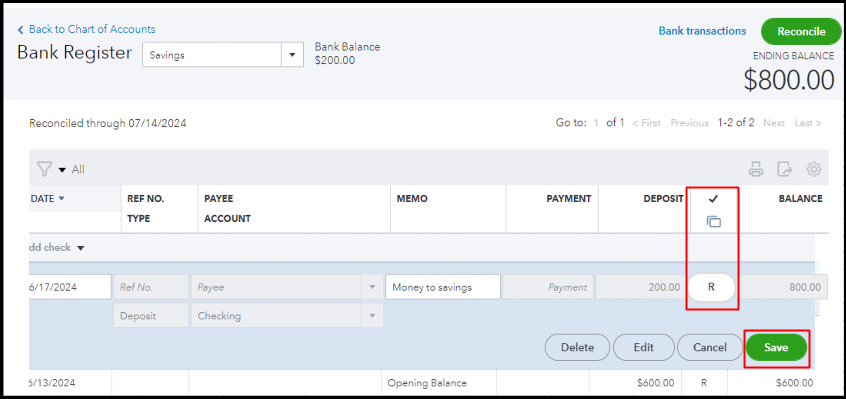Image resolution: width=846 pixels, height=399 pixels.
Task: Click the Next page link
Action: coord(774,123)
